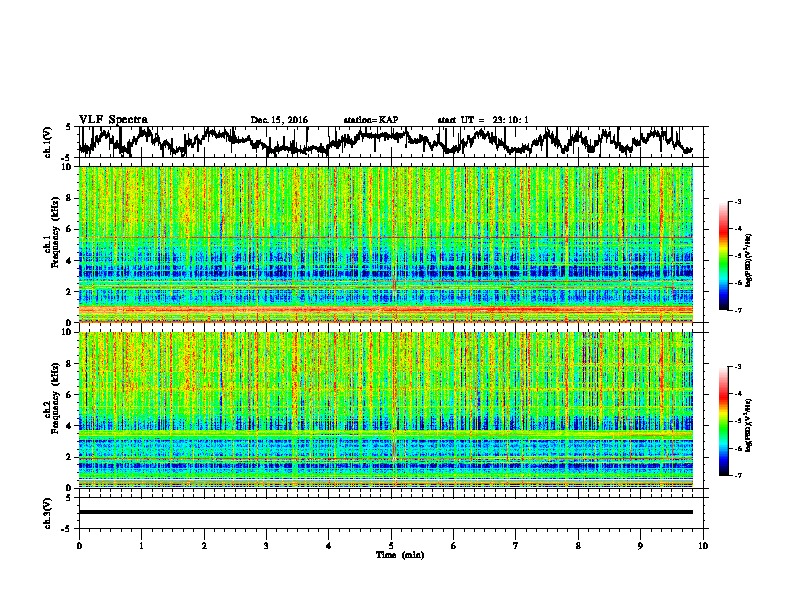Click the ch.2 color bar log(PSD) label

pos(749,424)
